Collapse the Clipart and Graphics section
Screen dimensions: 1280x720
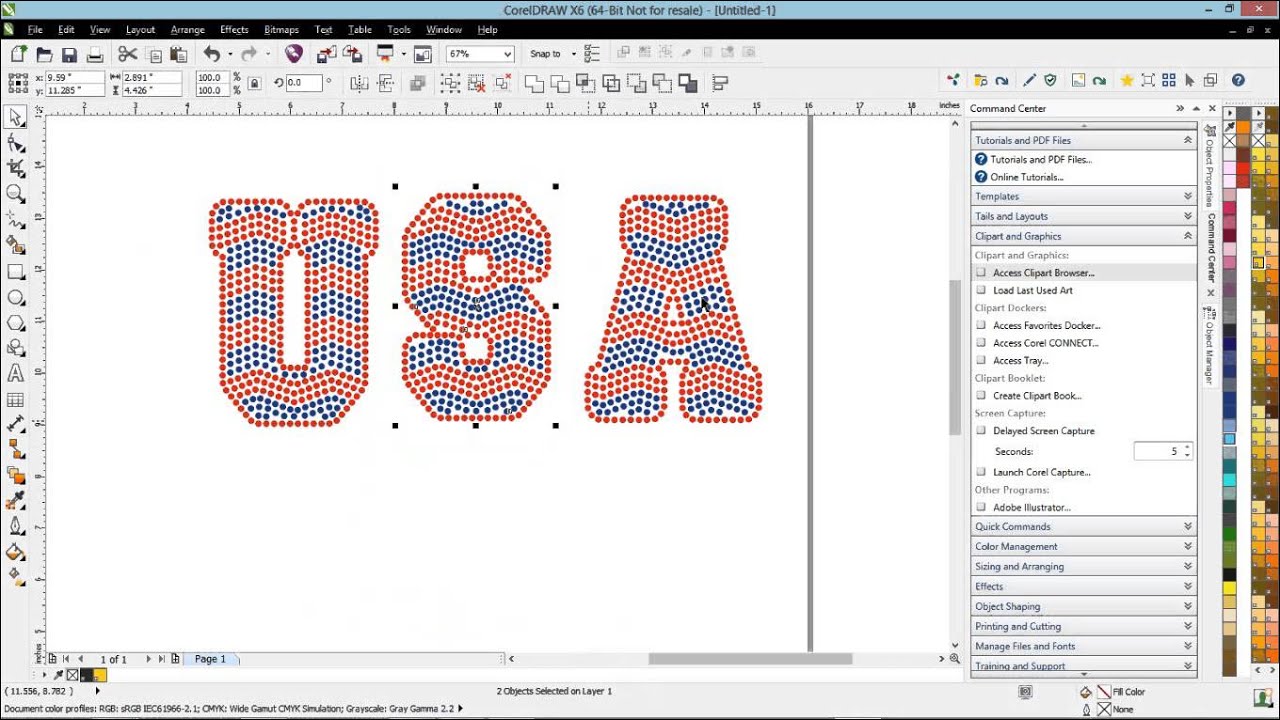point(1188,236)
